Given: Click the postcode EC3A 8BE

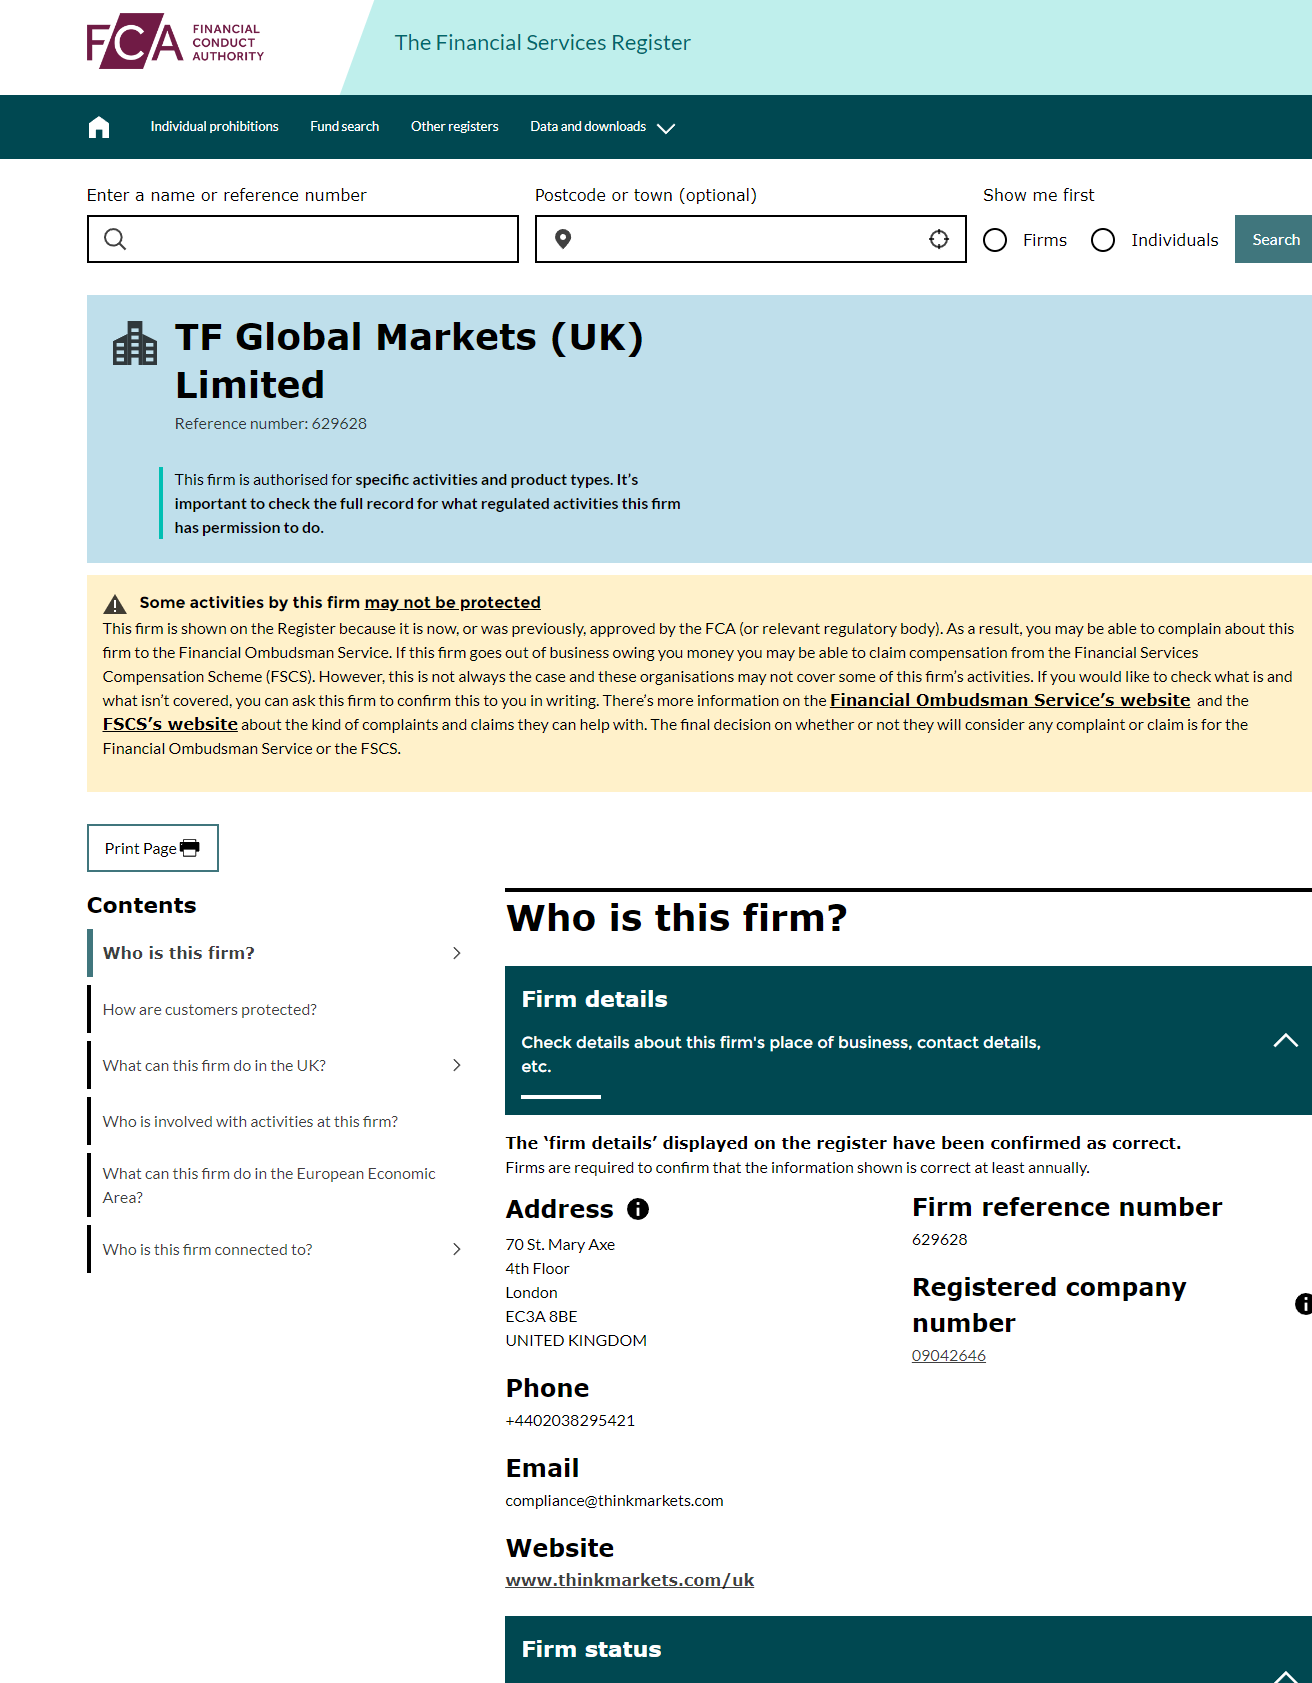Looking at the screenshot, I should point(541,1316).
